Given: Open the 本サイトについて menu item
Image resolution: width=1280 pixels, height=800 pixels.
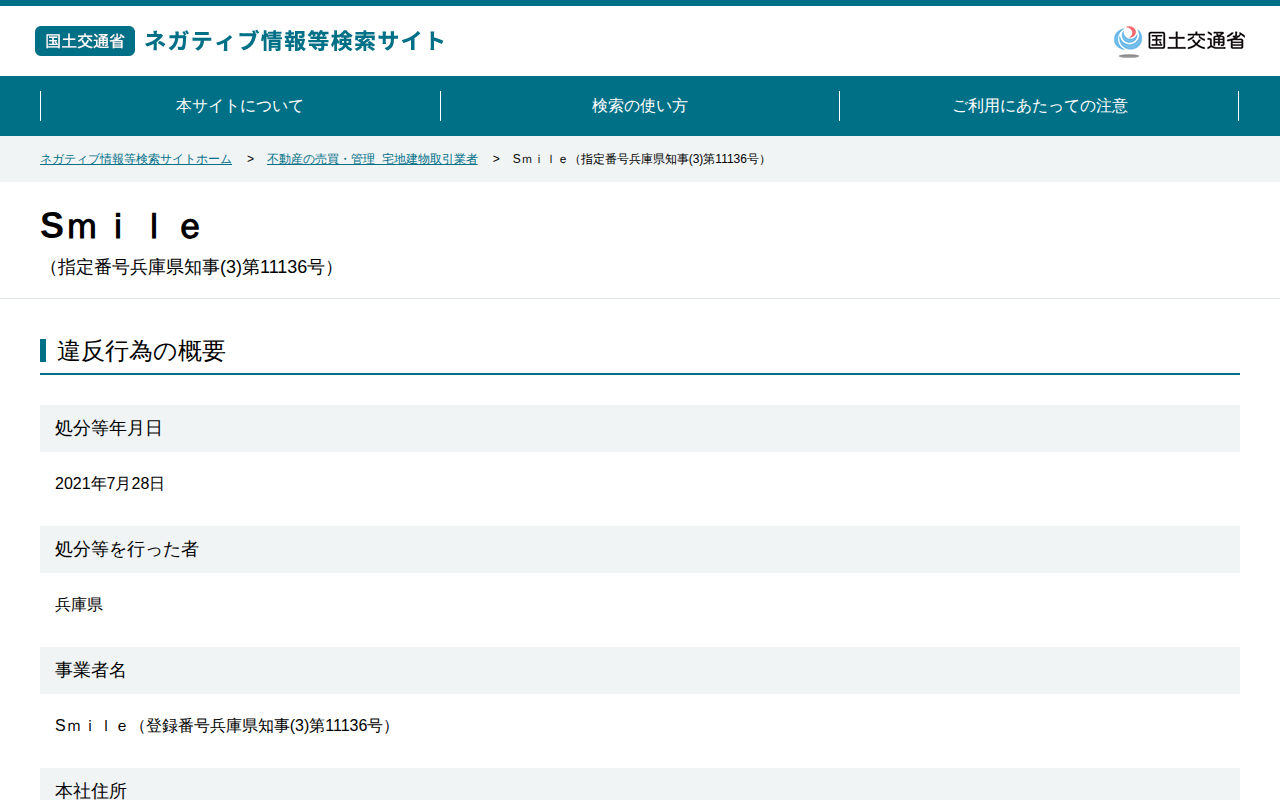Looking at the screenshot, I should [x=240, y=106].
